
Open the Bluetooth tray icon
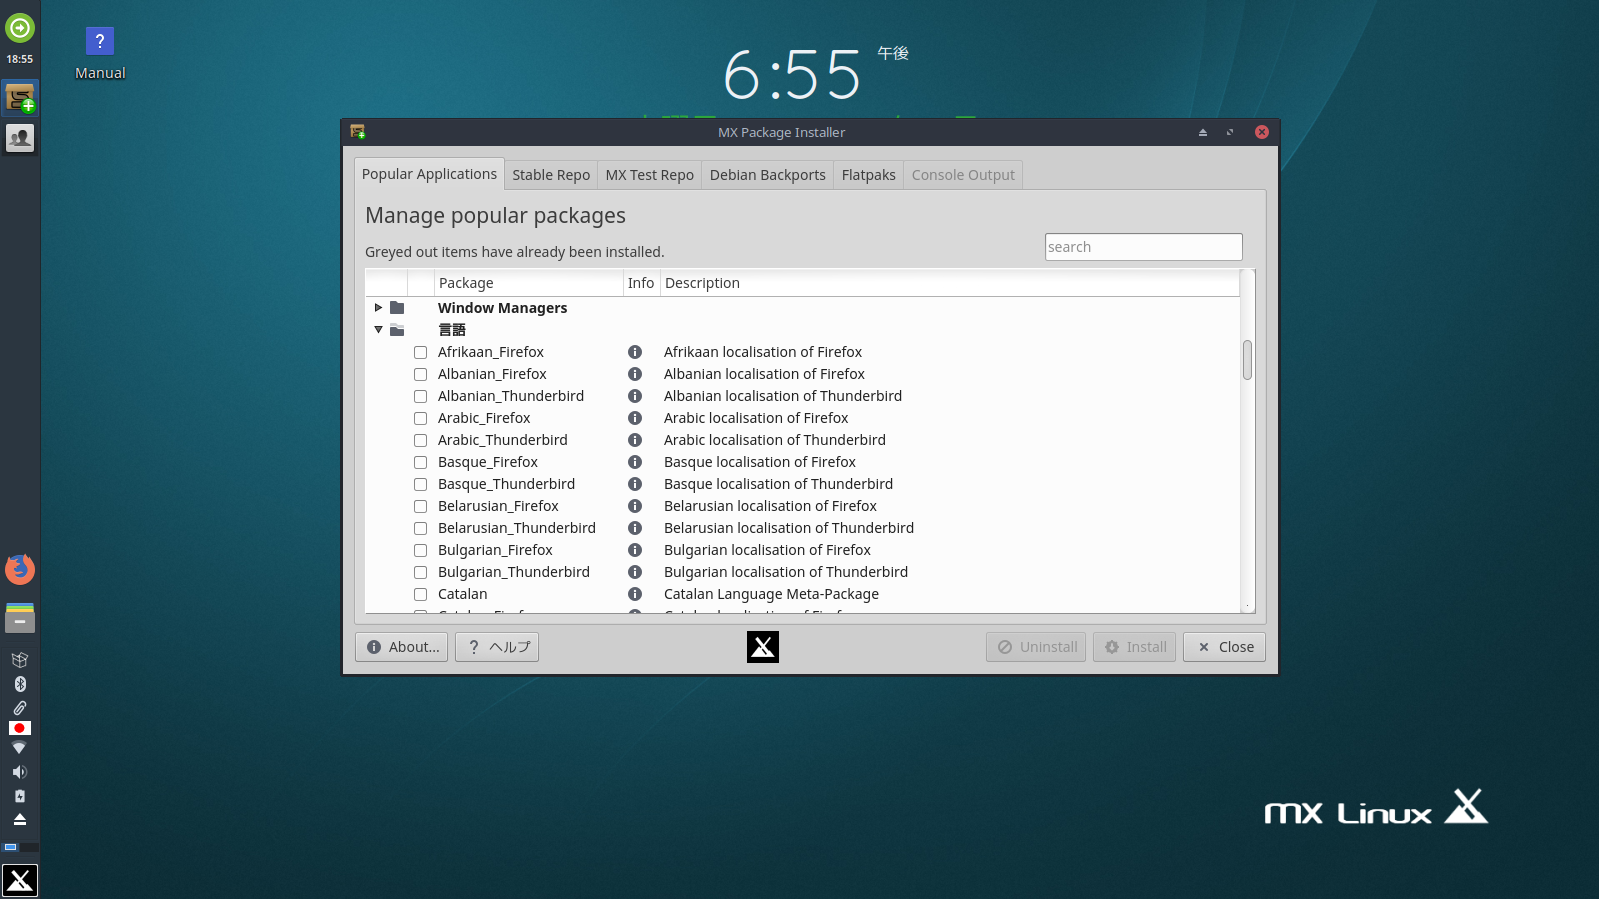coord(20,684)
